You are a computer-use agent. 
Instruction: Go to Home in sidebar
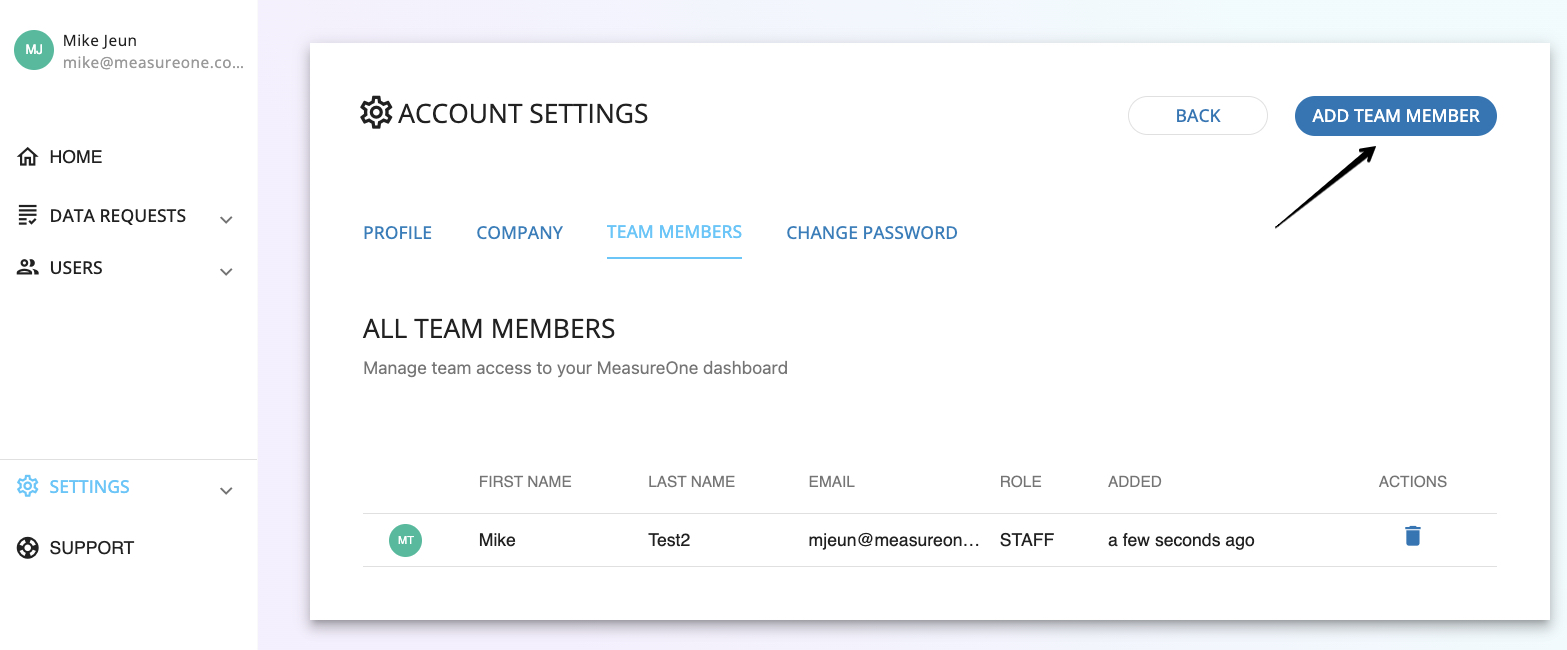point(76,157)
